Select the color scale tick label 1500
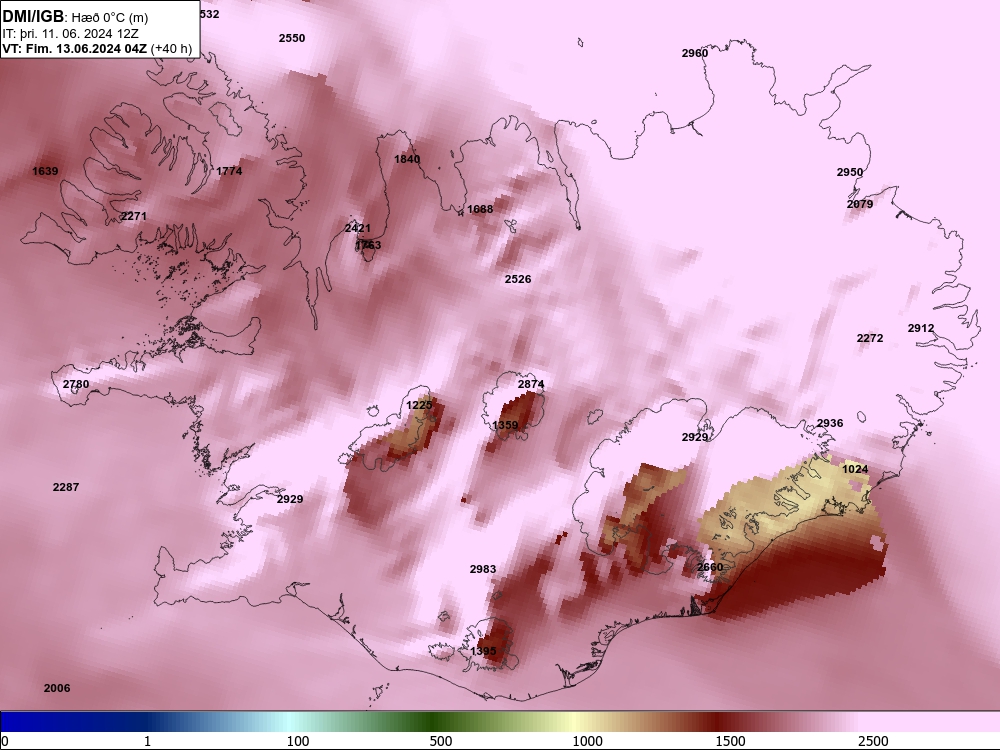Viewport: 1000px width, 750px height. pyautogui.click(x=730, y=741)
